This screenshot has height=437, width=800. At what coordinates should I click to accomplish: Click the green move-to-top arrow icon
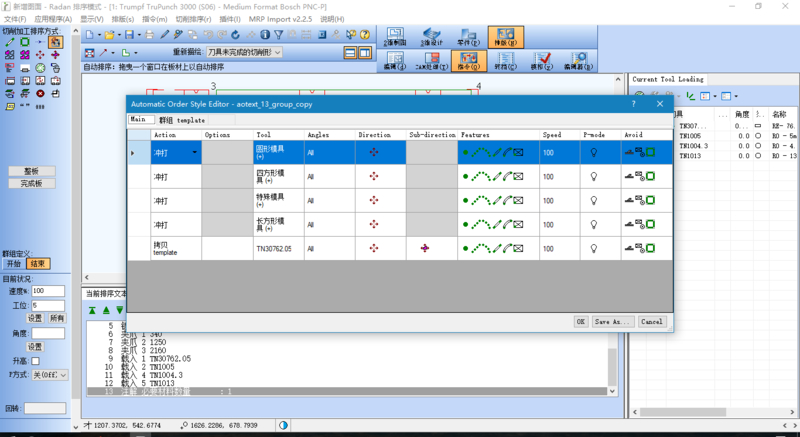[91, 310]
